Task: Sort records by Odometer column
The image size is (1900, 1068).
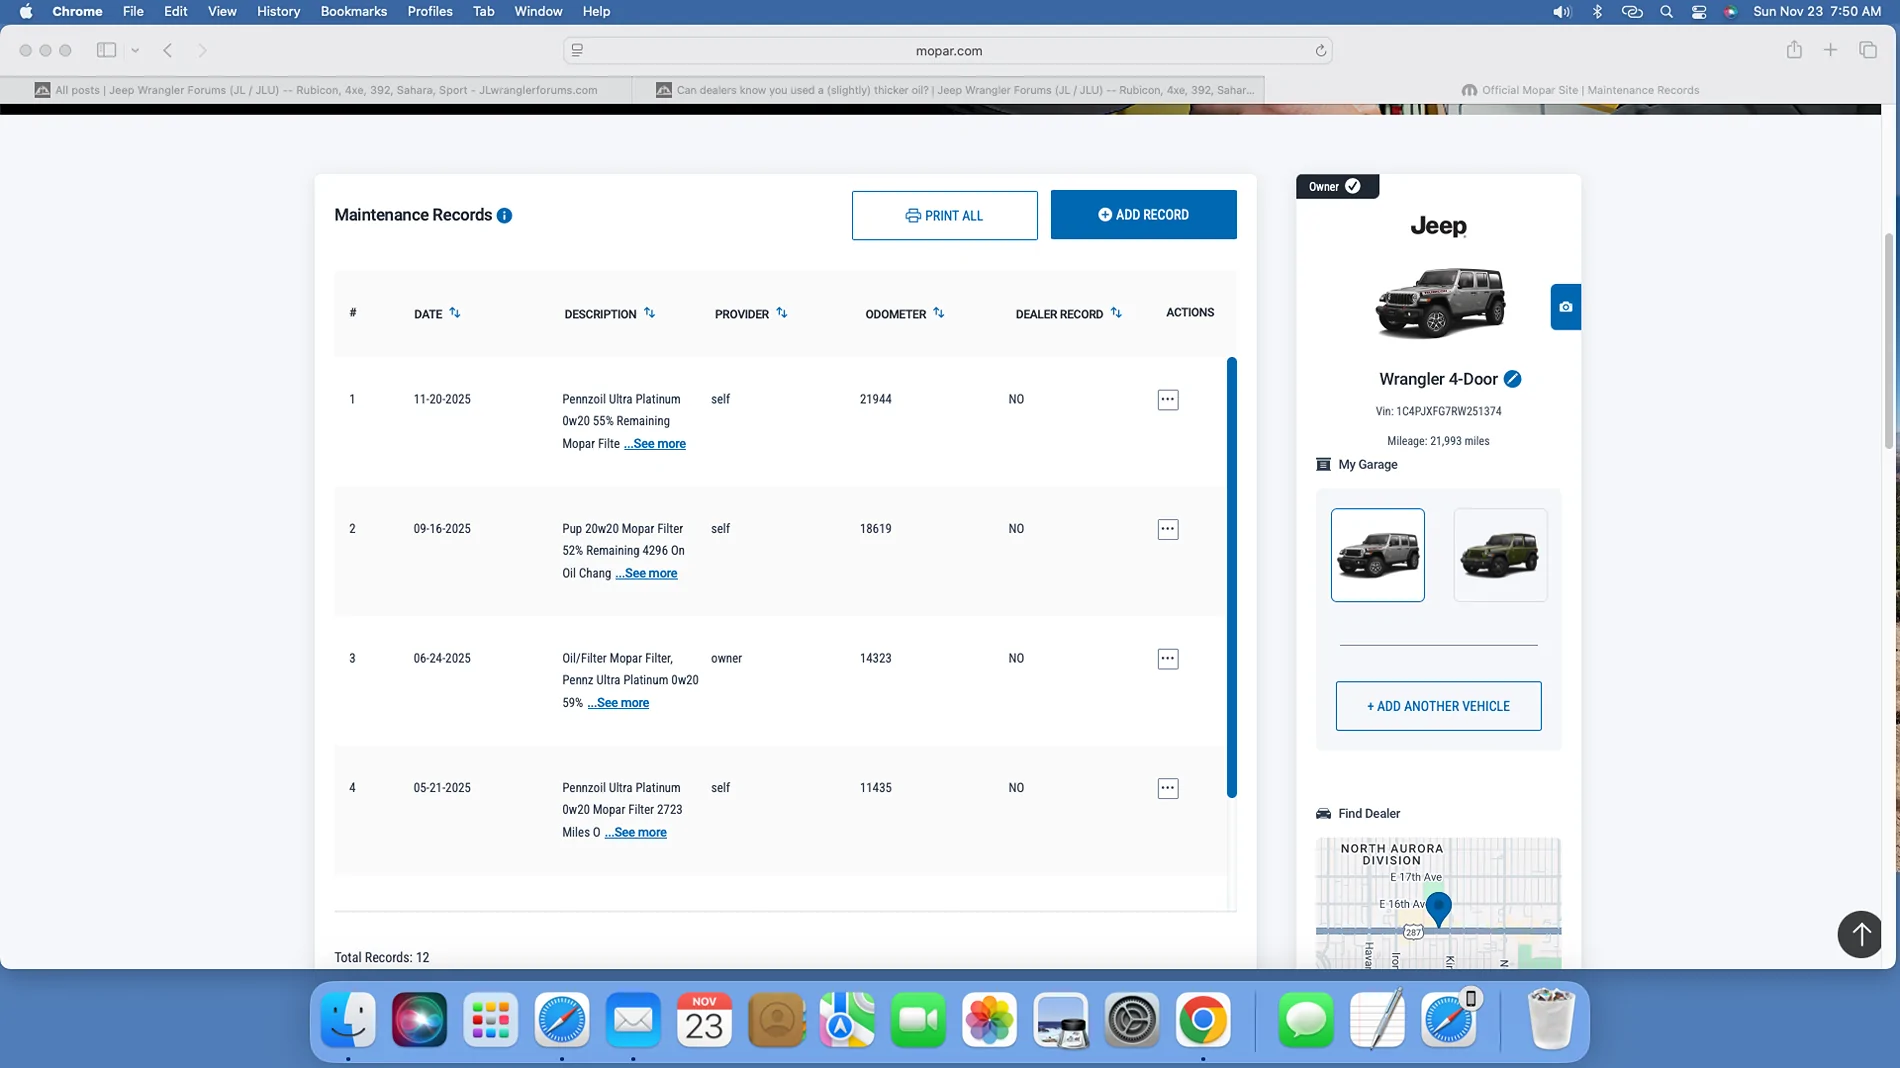Action: click(938, 313)
